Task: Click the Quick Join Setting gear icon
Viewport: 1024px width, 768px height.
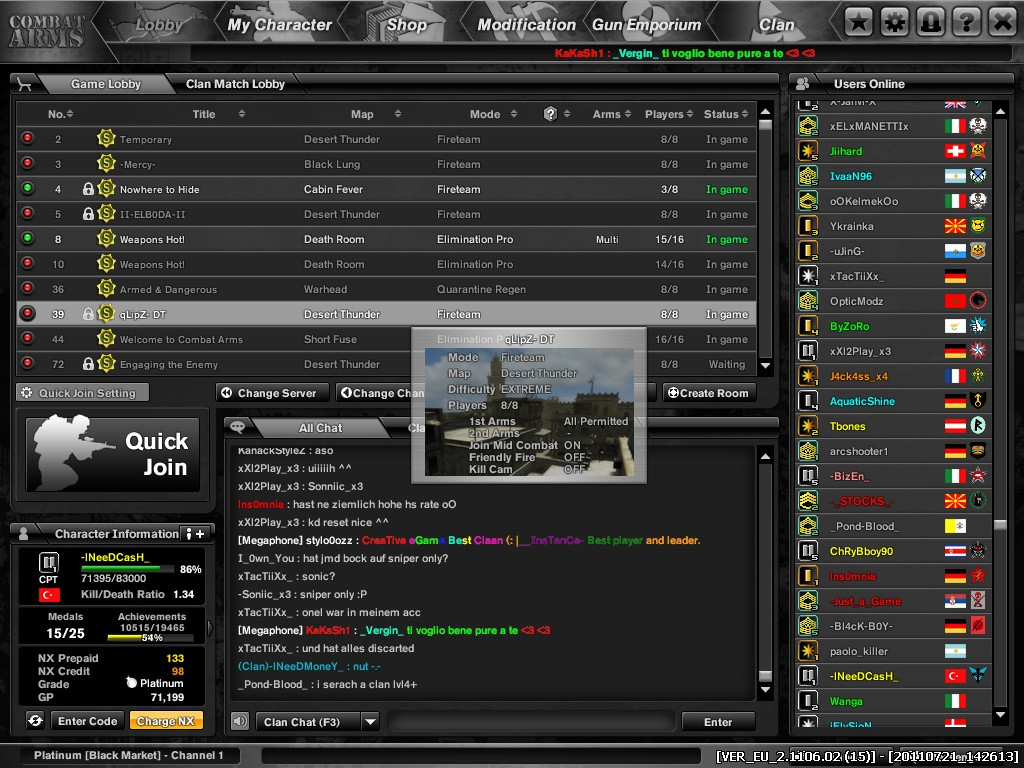Action: click(27, 392)
